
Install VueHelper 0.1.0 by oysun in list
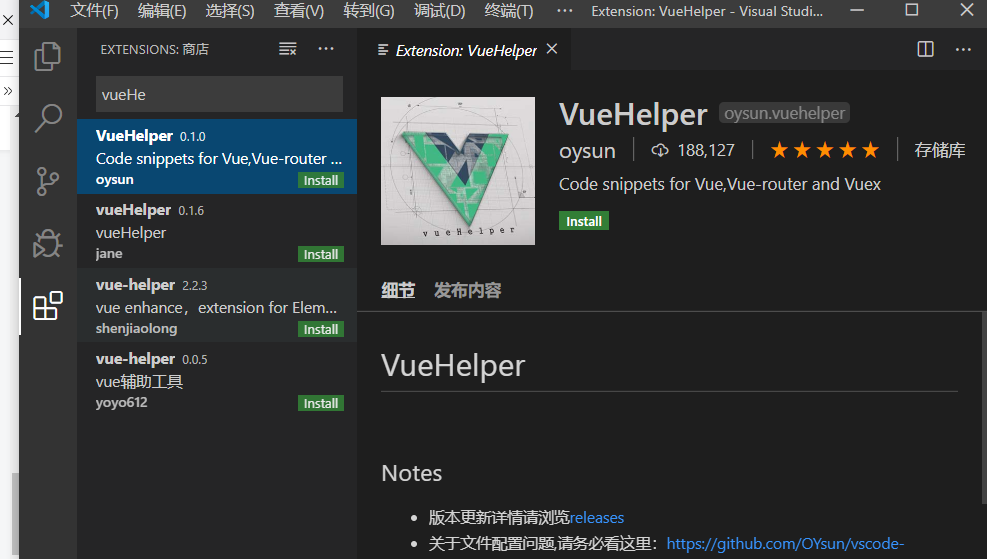(320, 181)
